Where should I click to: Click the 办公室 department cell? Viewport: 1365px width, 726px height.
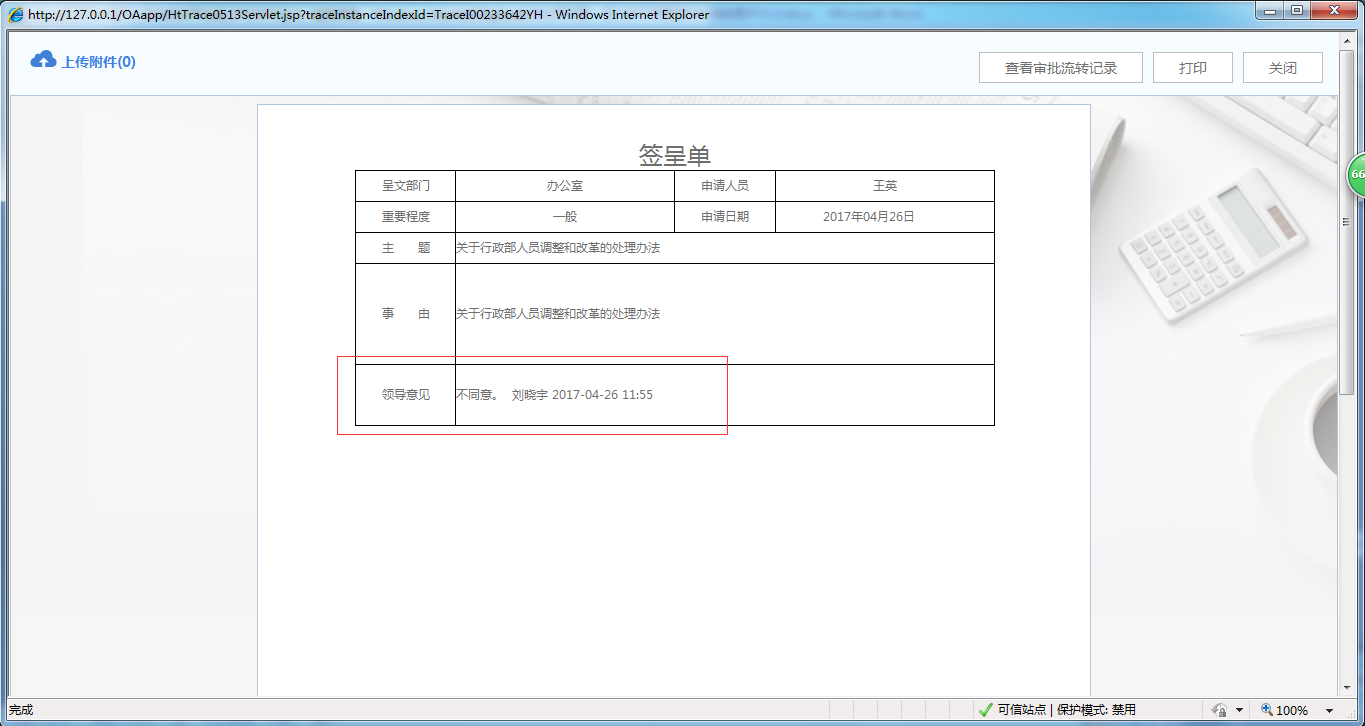pyautogui.click(x=564, y=186)
